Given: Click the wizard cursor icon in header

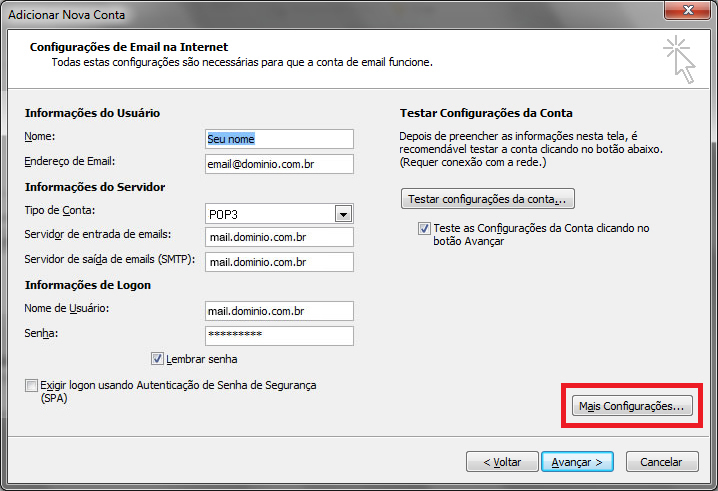Looking at the screenshot, I should [679, 58].
